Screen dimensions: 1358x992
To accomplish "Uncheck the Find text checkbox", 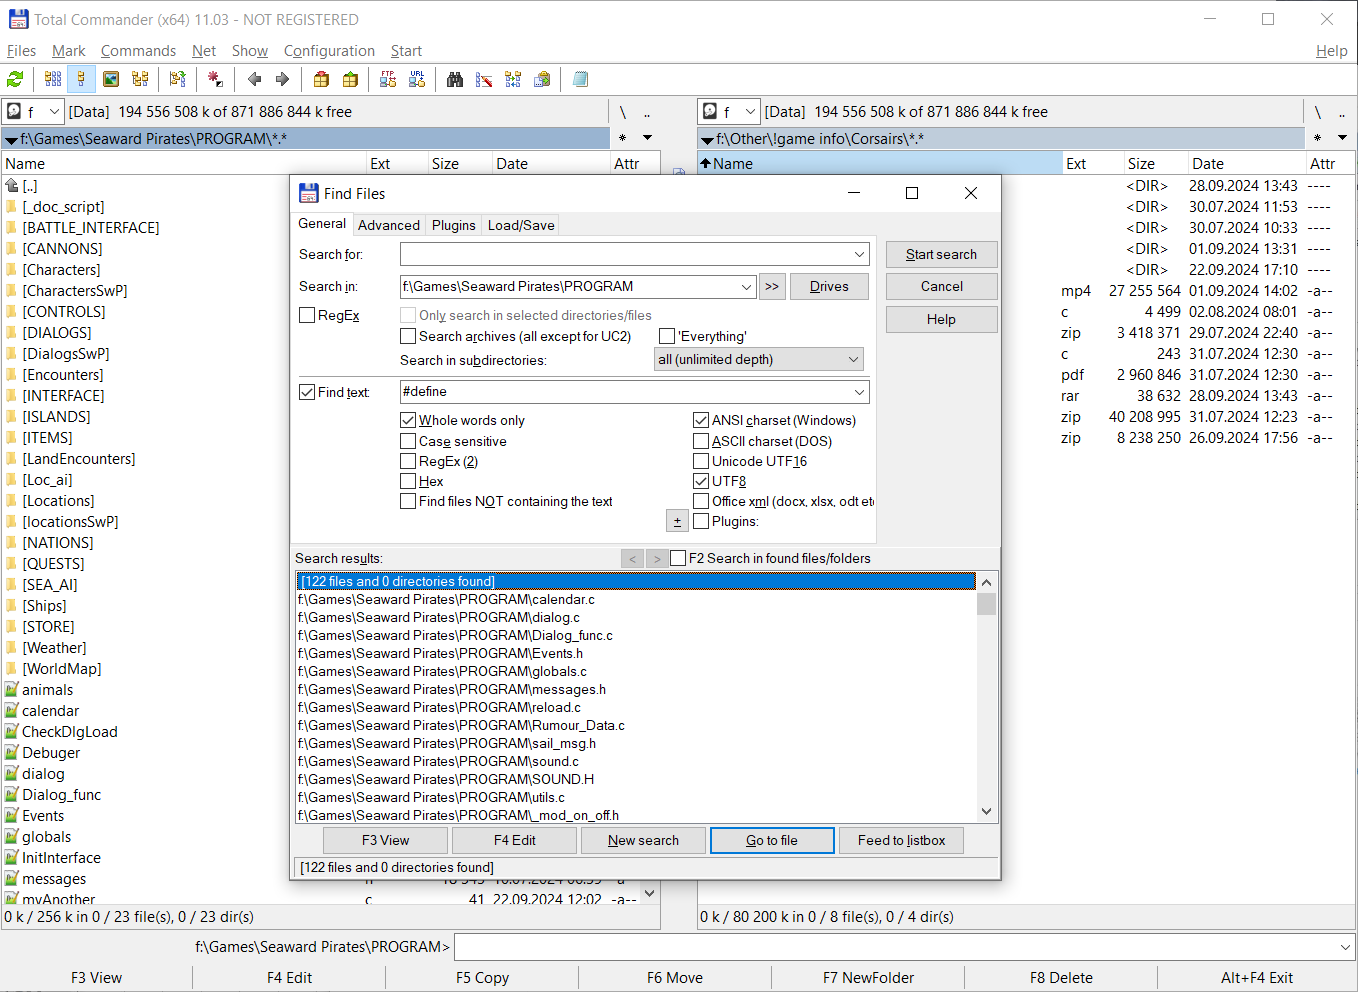I will [x=308, y=392].
